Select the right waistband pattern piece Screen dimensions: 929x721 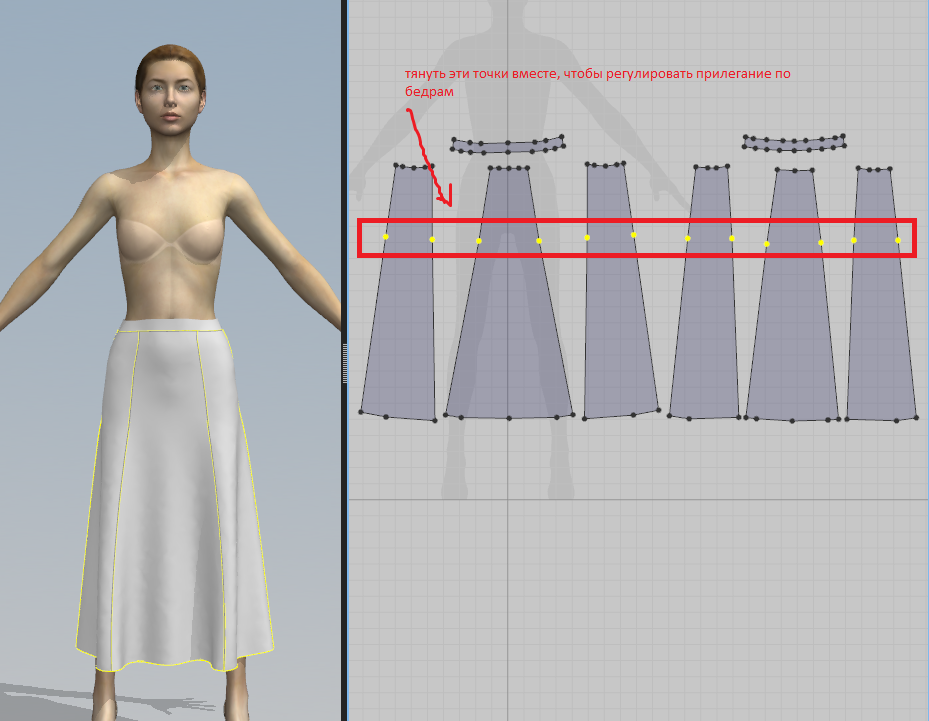pyautogui.click(x=794, y=143)
